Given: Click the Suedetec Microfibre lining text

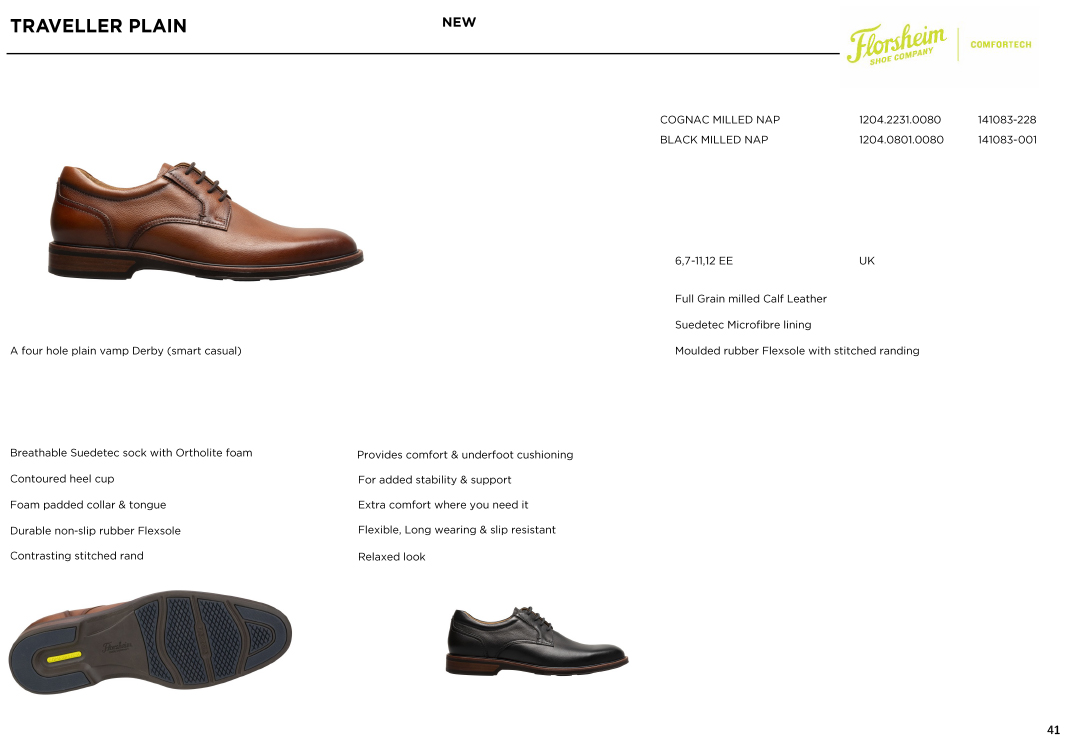Looking at the screenshot, I should 743,325.
